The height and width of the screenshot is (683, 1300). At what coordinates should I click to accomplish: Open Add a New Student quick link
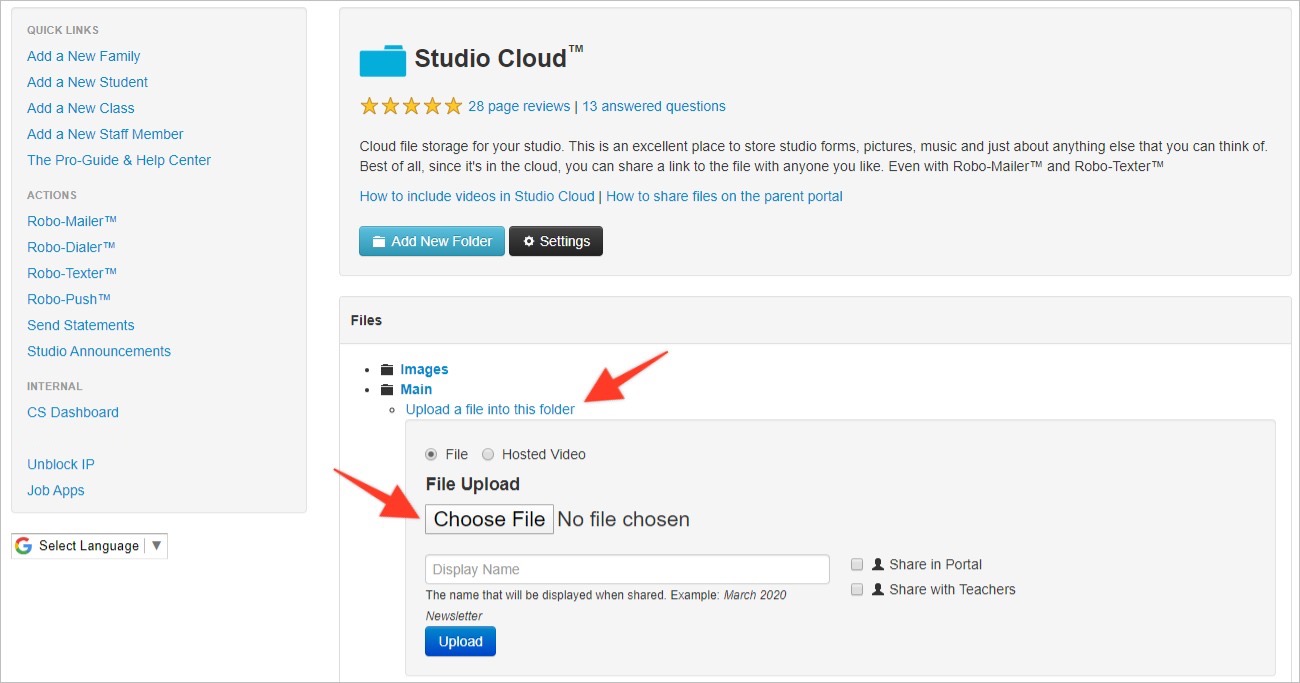click(87, 82)
